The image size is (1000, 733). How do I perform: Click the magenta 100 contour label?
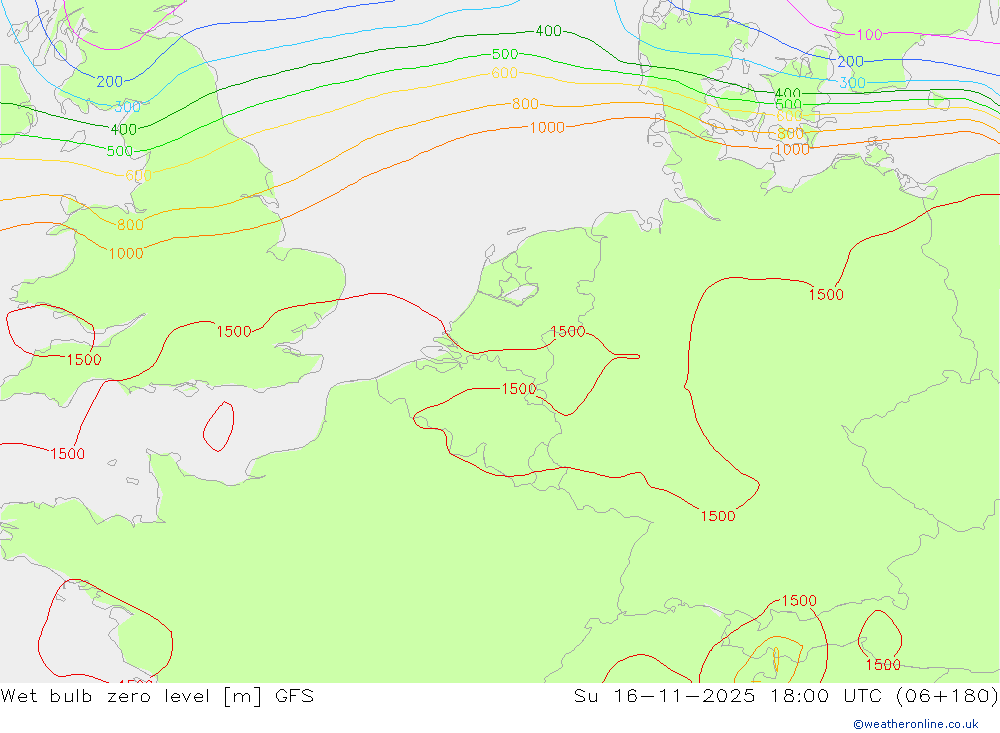click(869, 34)
